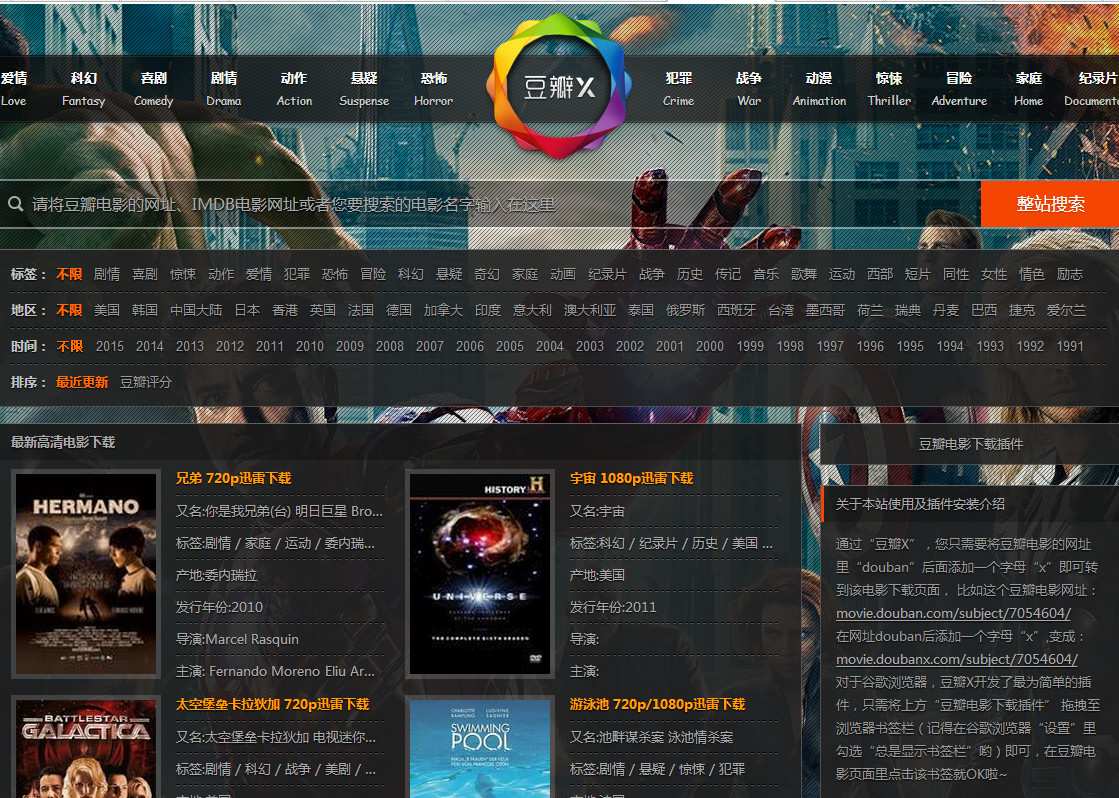1119x798 pixels.
Task: Open 宇宙 1080p迅雷下载 link
Action: coord(632,478)
